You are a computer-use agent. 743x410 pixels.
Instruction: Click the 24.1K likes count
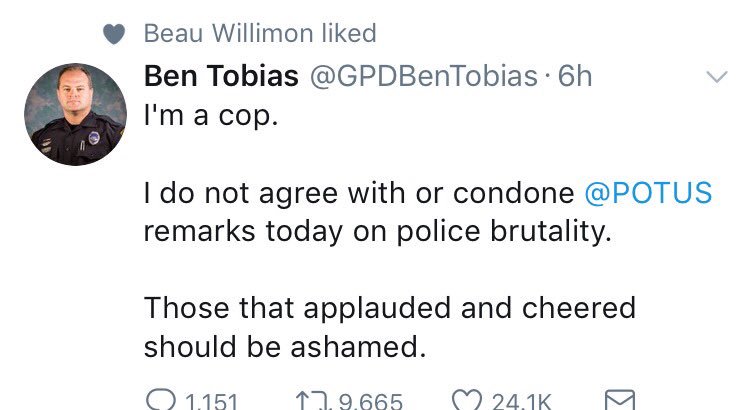click(522, 402)
